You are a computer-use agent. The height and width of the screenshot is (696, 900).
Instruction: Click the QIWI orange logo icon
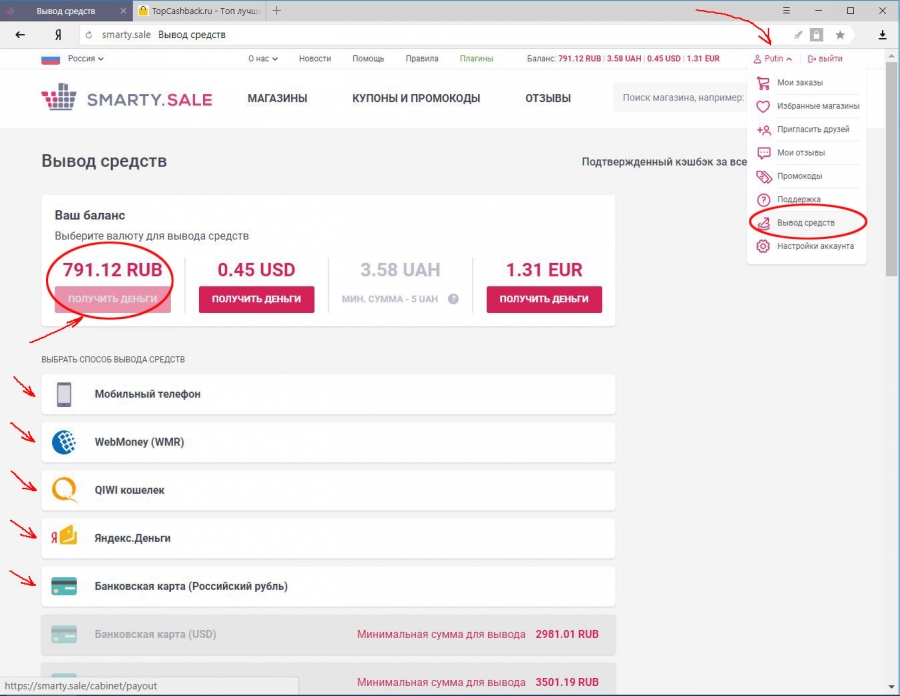pos(64,490)
